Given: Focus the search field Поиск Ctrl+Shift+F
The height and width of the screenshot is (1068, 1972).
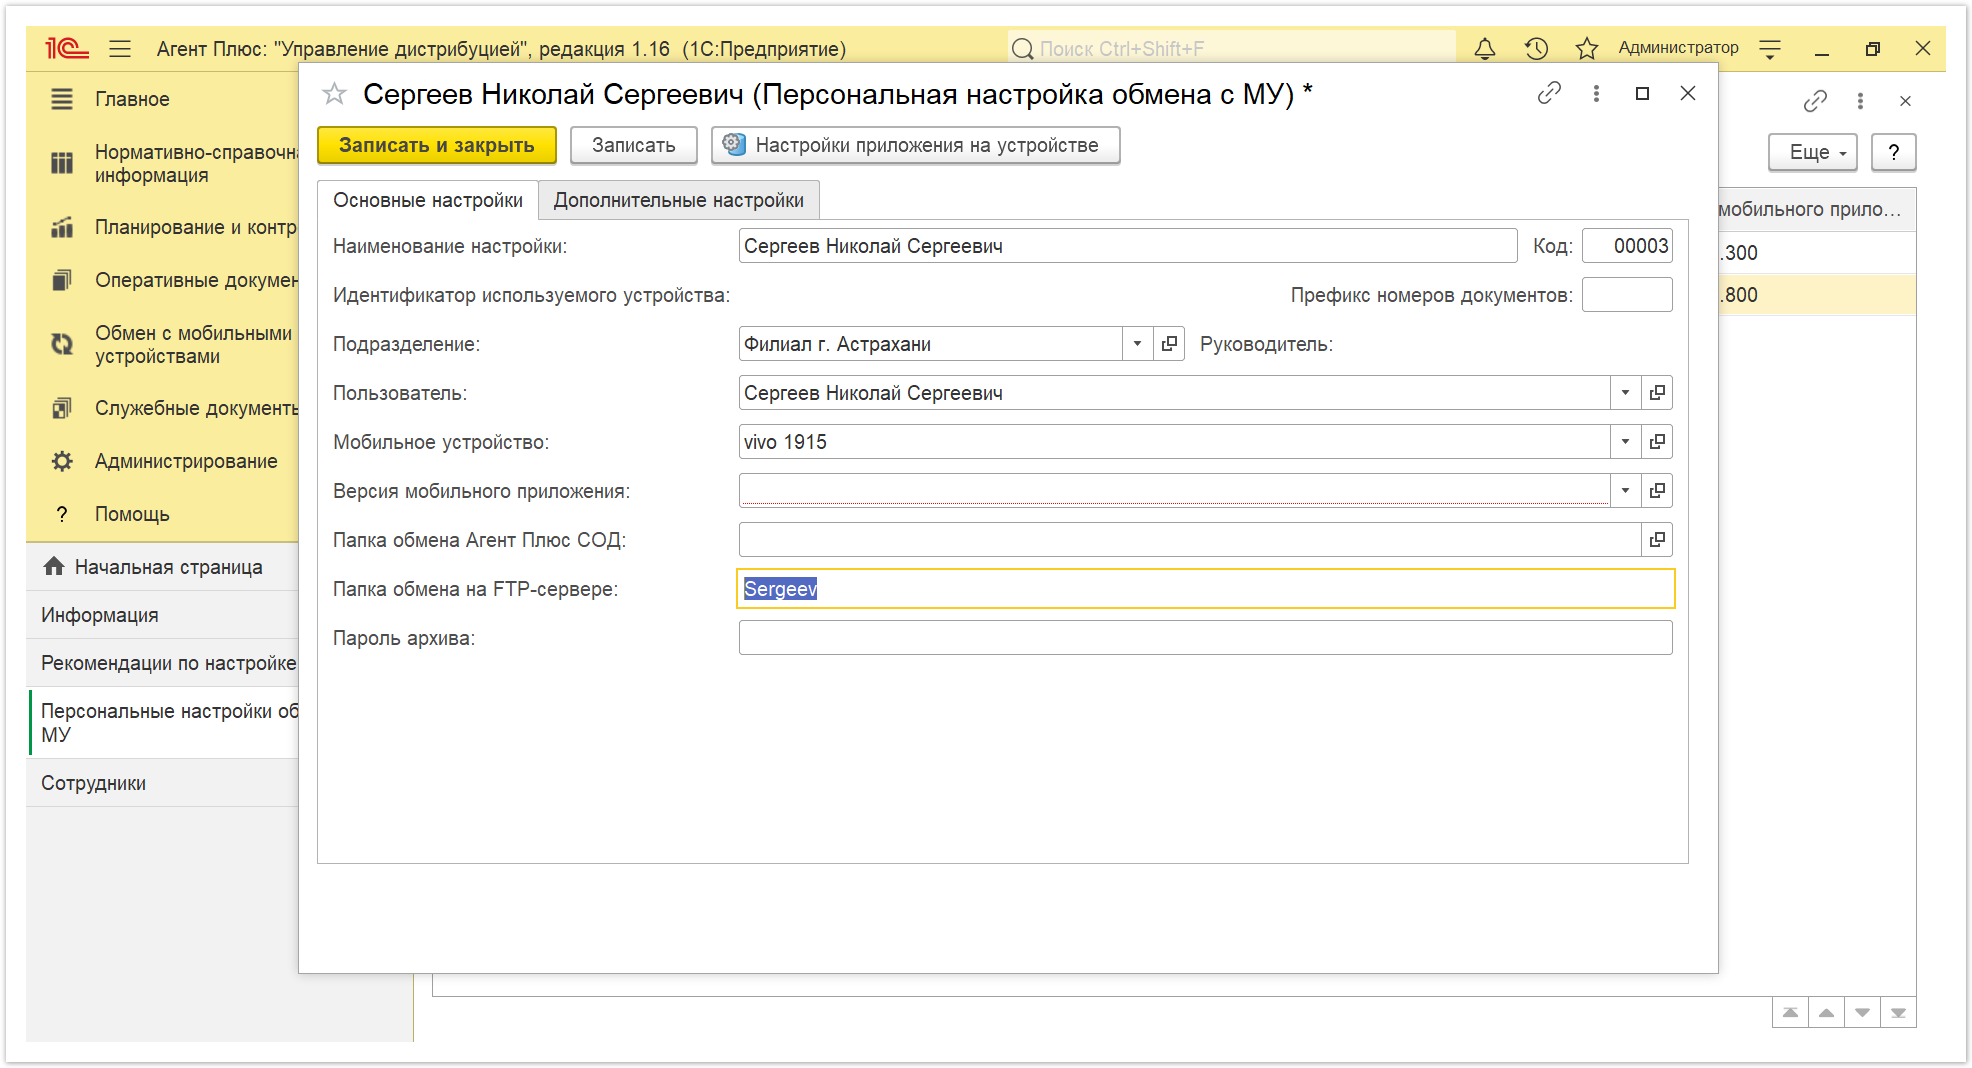Looking at the screenshot, I should [1232, 48].
